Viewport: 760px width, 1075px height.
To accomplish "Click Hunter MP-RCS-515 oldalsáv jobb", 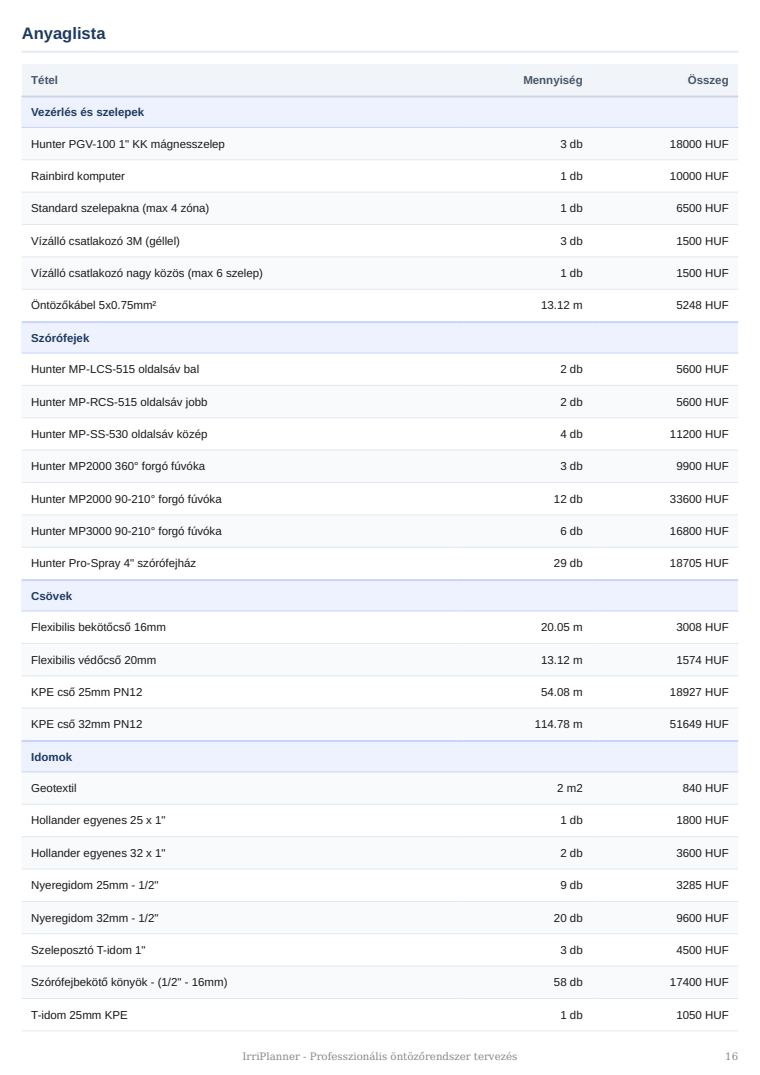I will pos(119,402).
